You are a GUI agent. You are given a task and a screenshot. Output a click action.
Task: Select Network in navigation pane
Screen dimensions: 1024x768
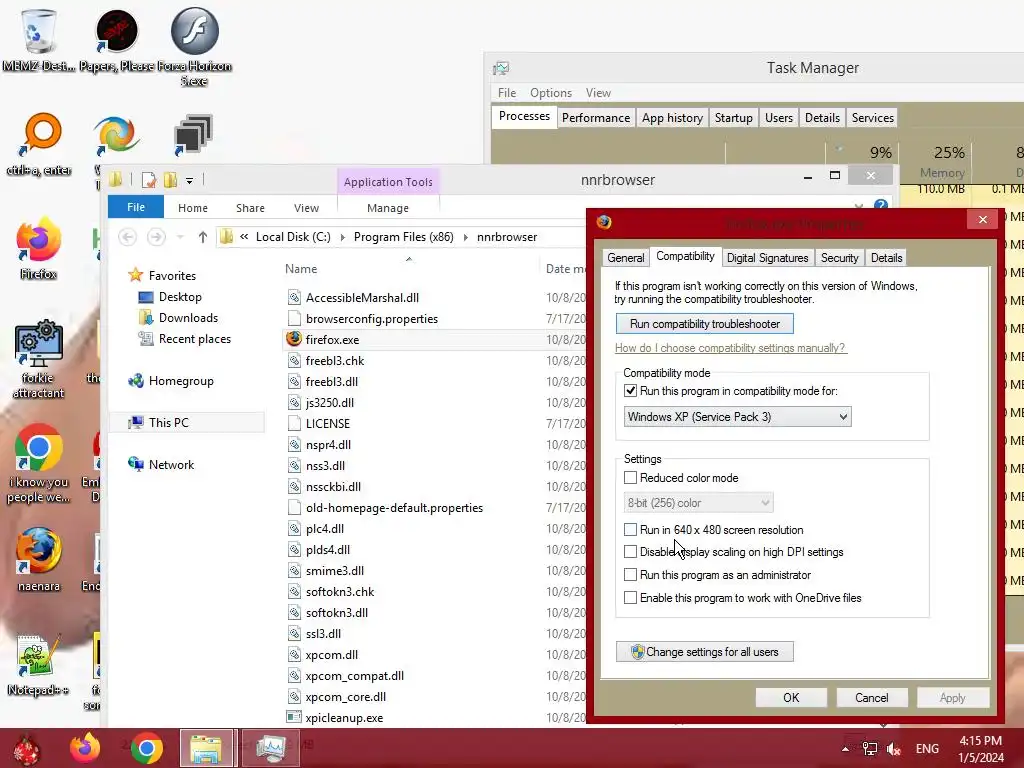(171, 464)
